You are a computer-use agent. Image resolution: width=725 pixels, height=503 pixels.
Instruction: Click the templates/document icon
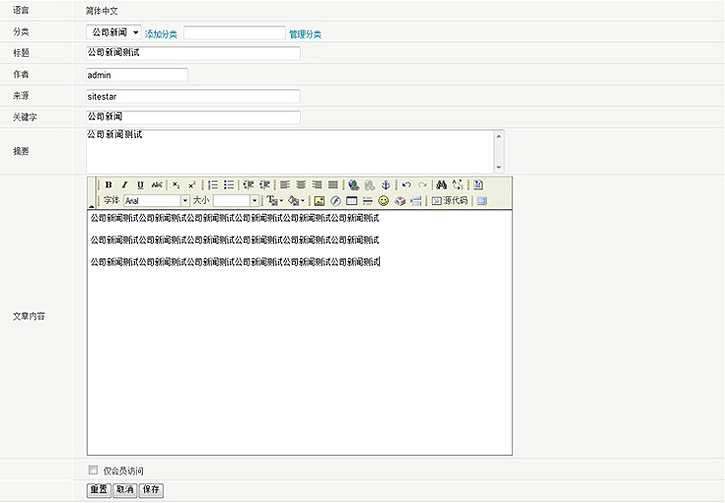(x=478, y=185)
